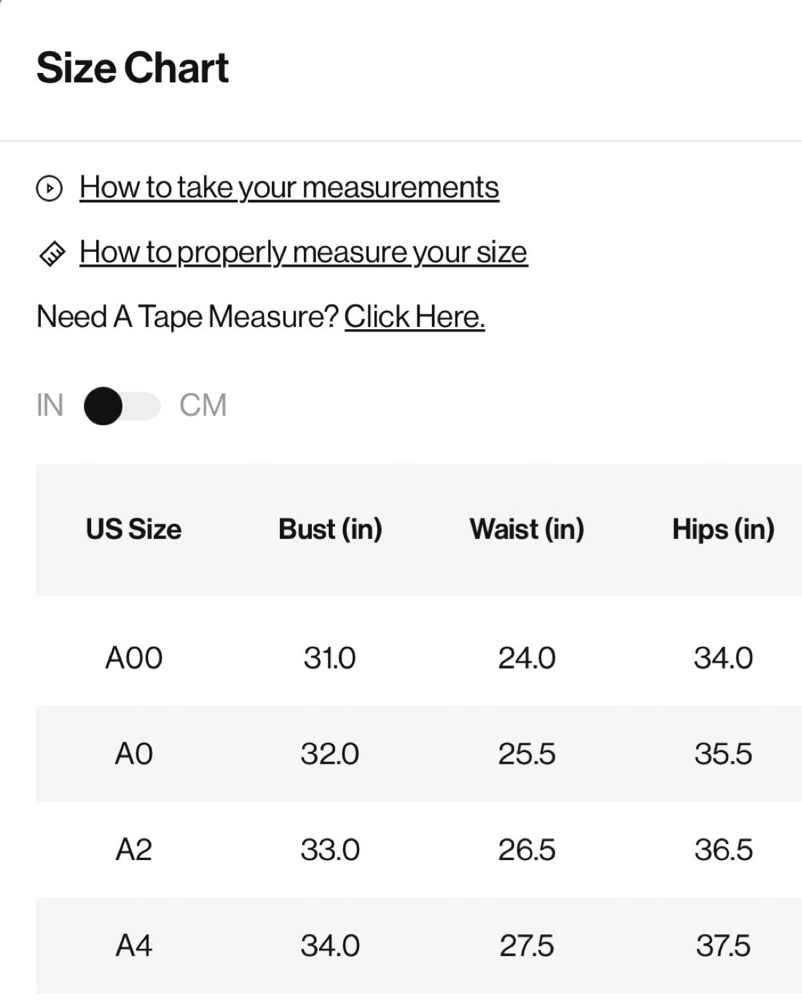Click the Hips (in) column header

(723, 529)
